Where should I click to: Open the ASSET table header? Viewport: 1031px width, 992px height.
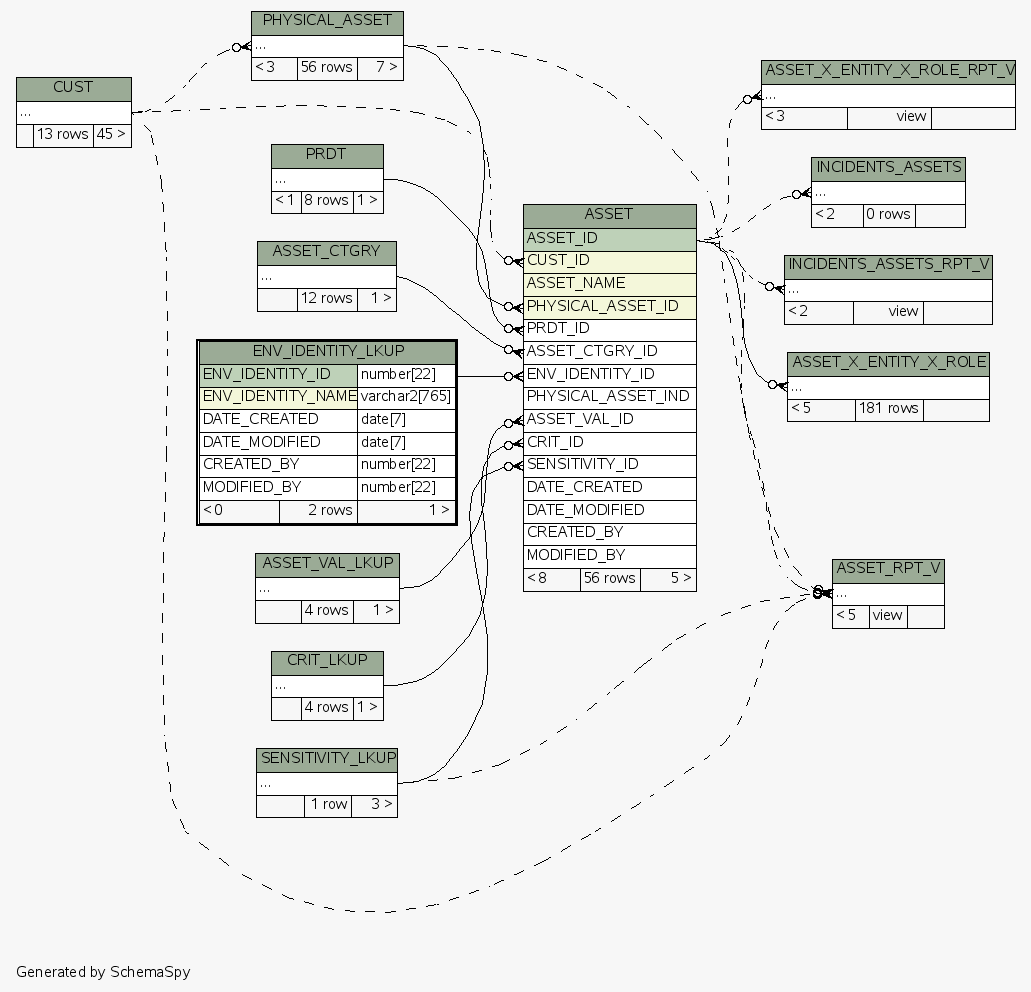point(609,215)
